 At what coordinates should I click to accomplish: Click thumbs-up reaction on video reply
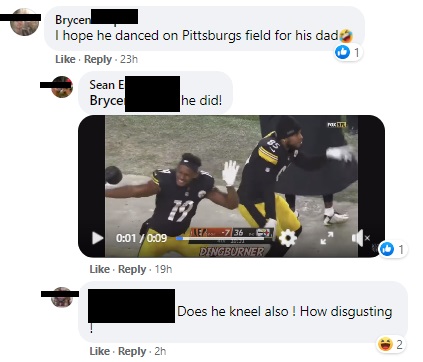[x=387, y=249]
